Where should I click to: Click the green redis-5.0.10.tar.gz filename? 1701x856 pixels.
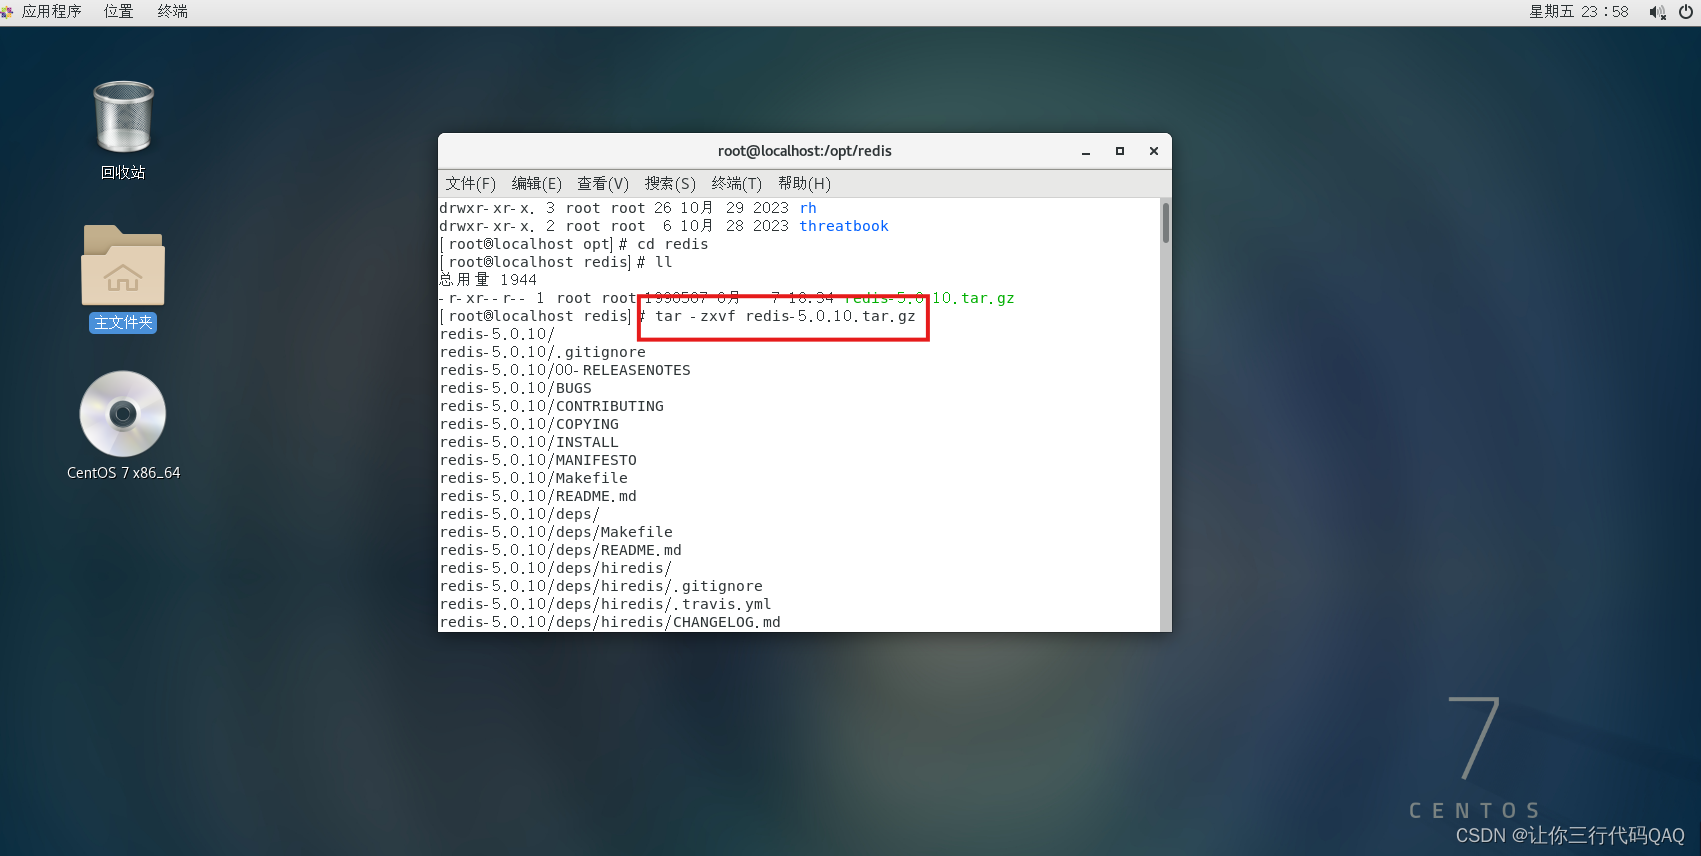(x=929, y=299)
